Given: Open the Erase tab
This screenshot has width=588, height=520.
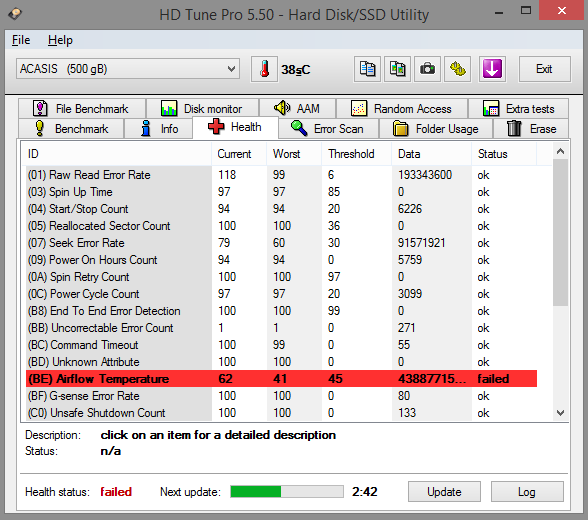Looking at the screenshot, I should pos(531,129).
